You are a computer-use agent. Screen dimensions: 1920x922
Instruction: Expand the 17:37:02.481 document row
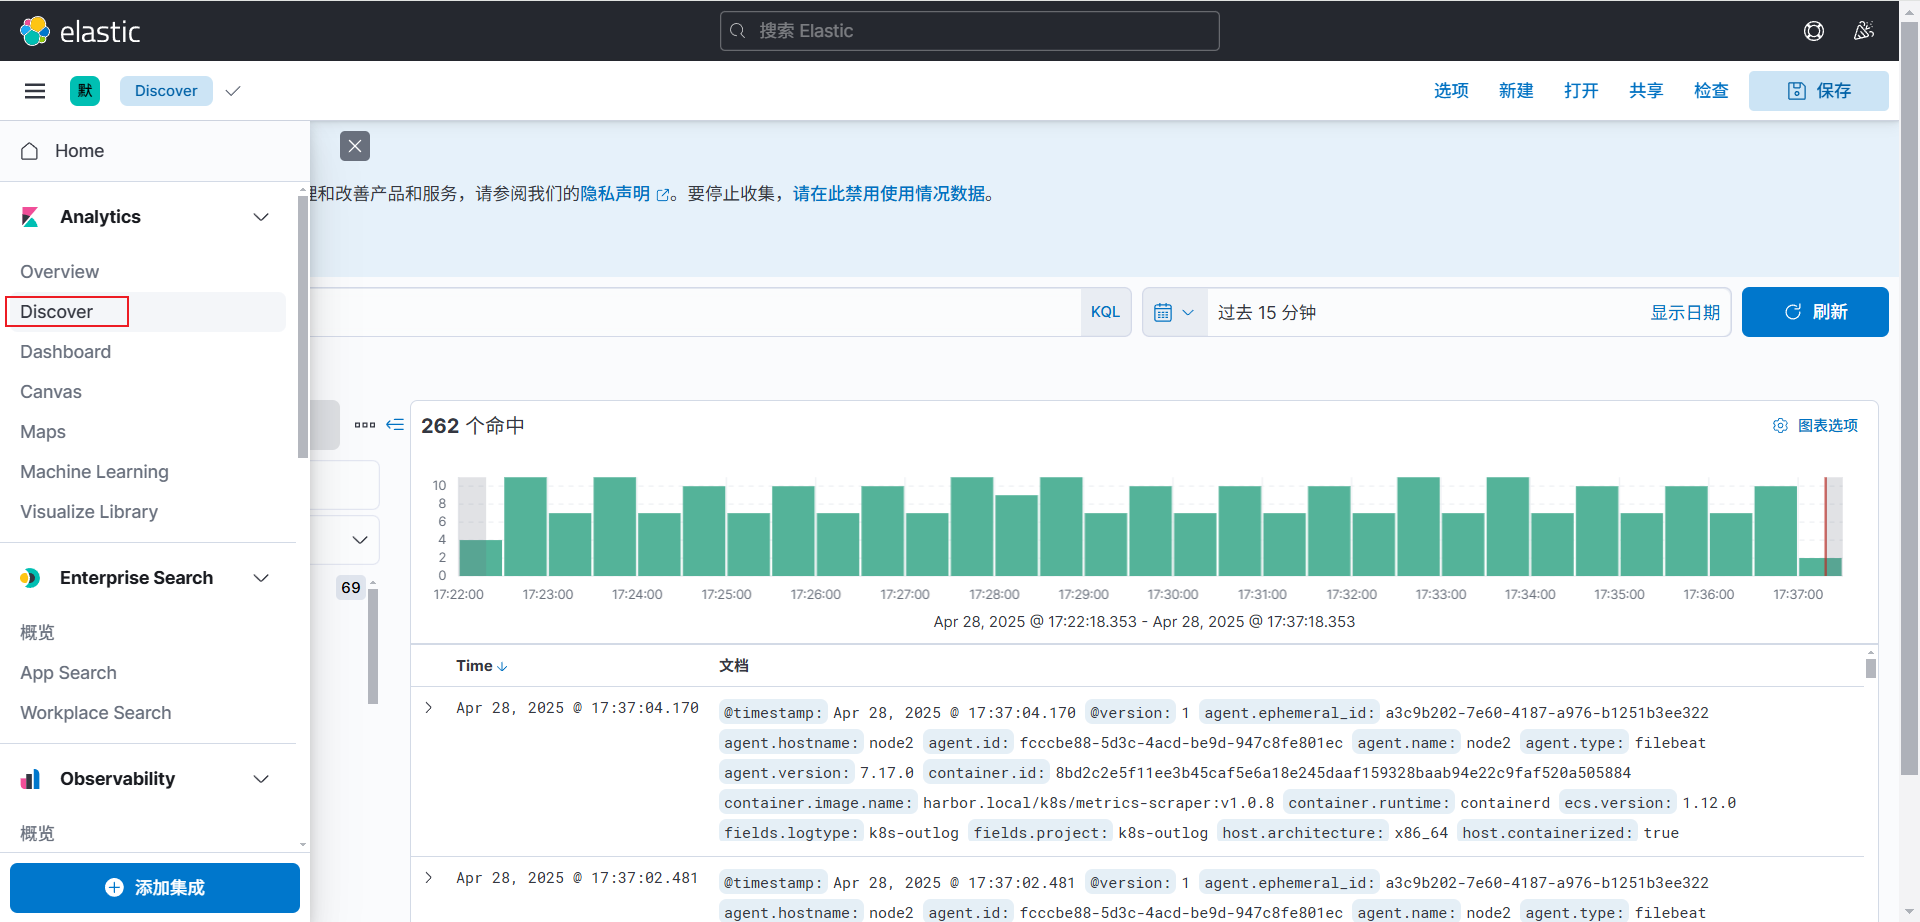(429, 878)
